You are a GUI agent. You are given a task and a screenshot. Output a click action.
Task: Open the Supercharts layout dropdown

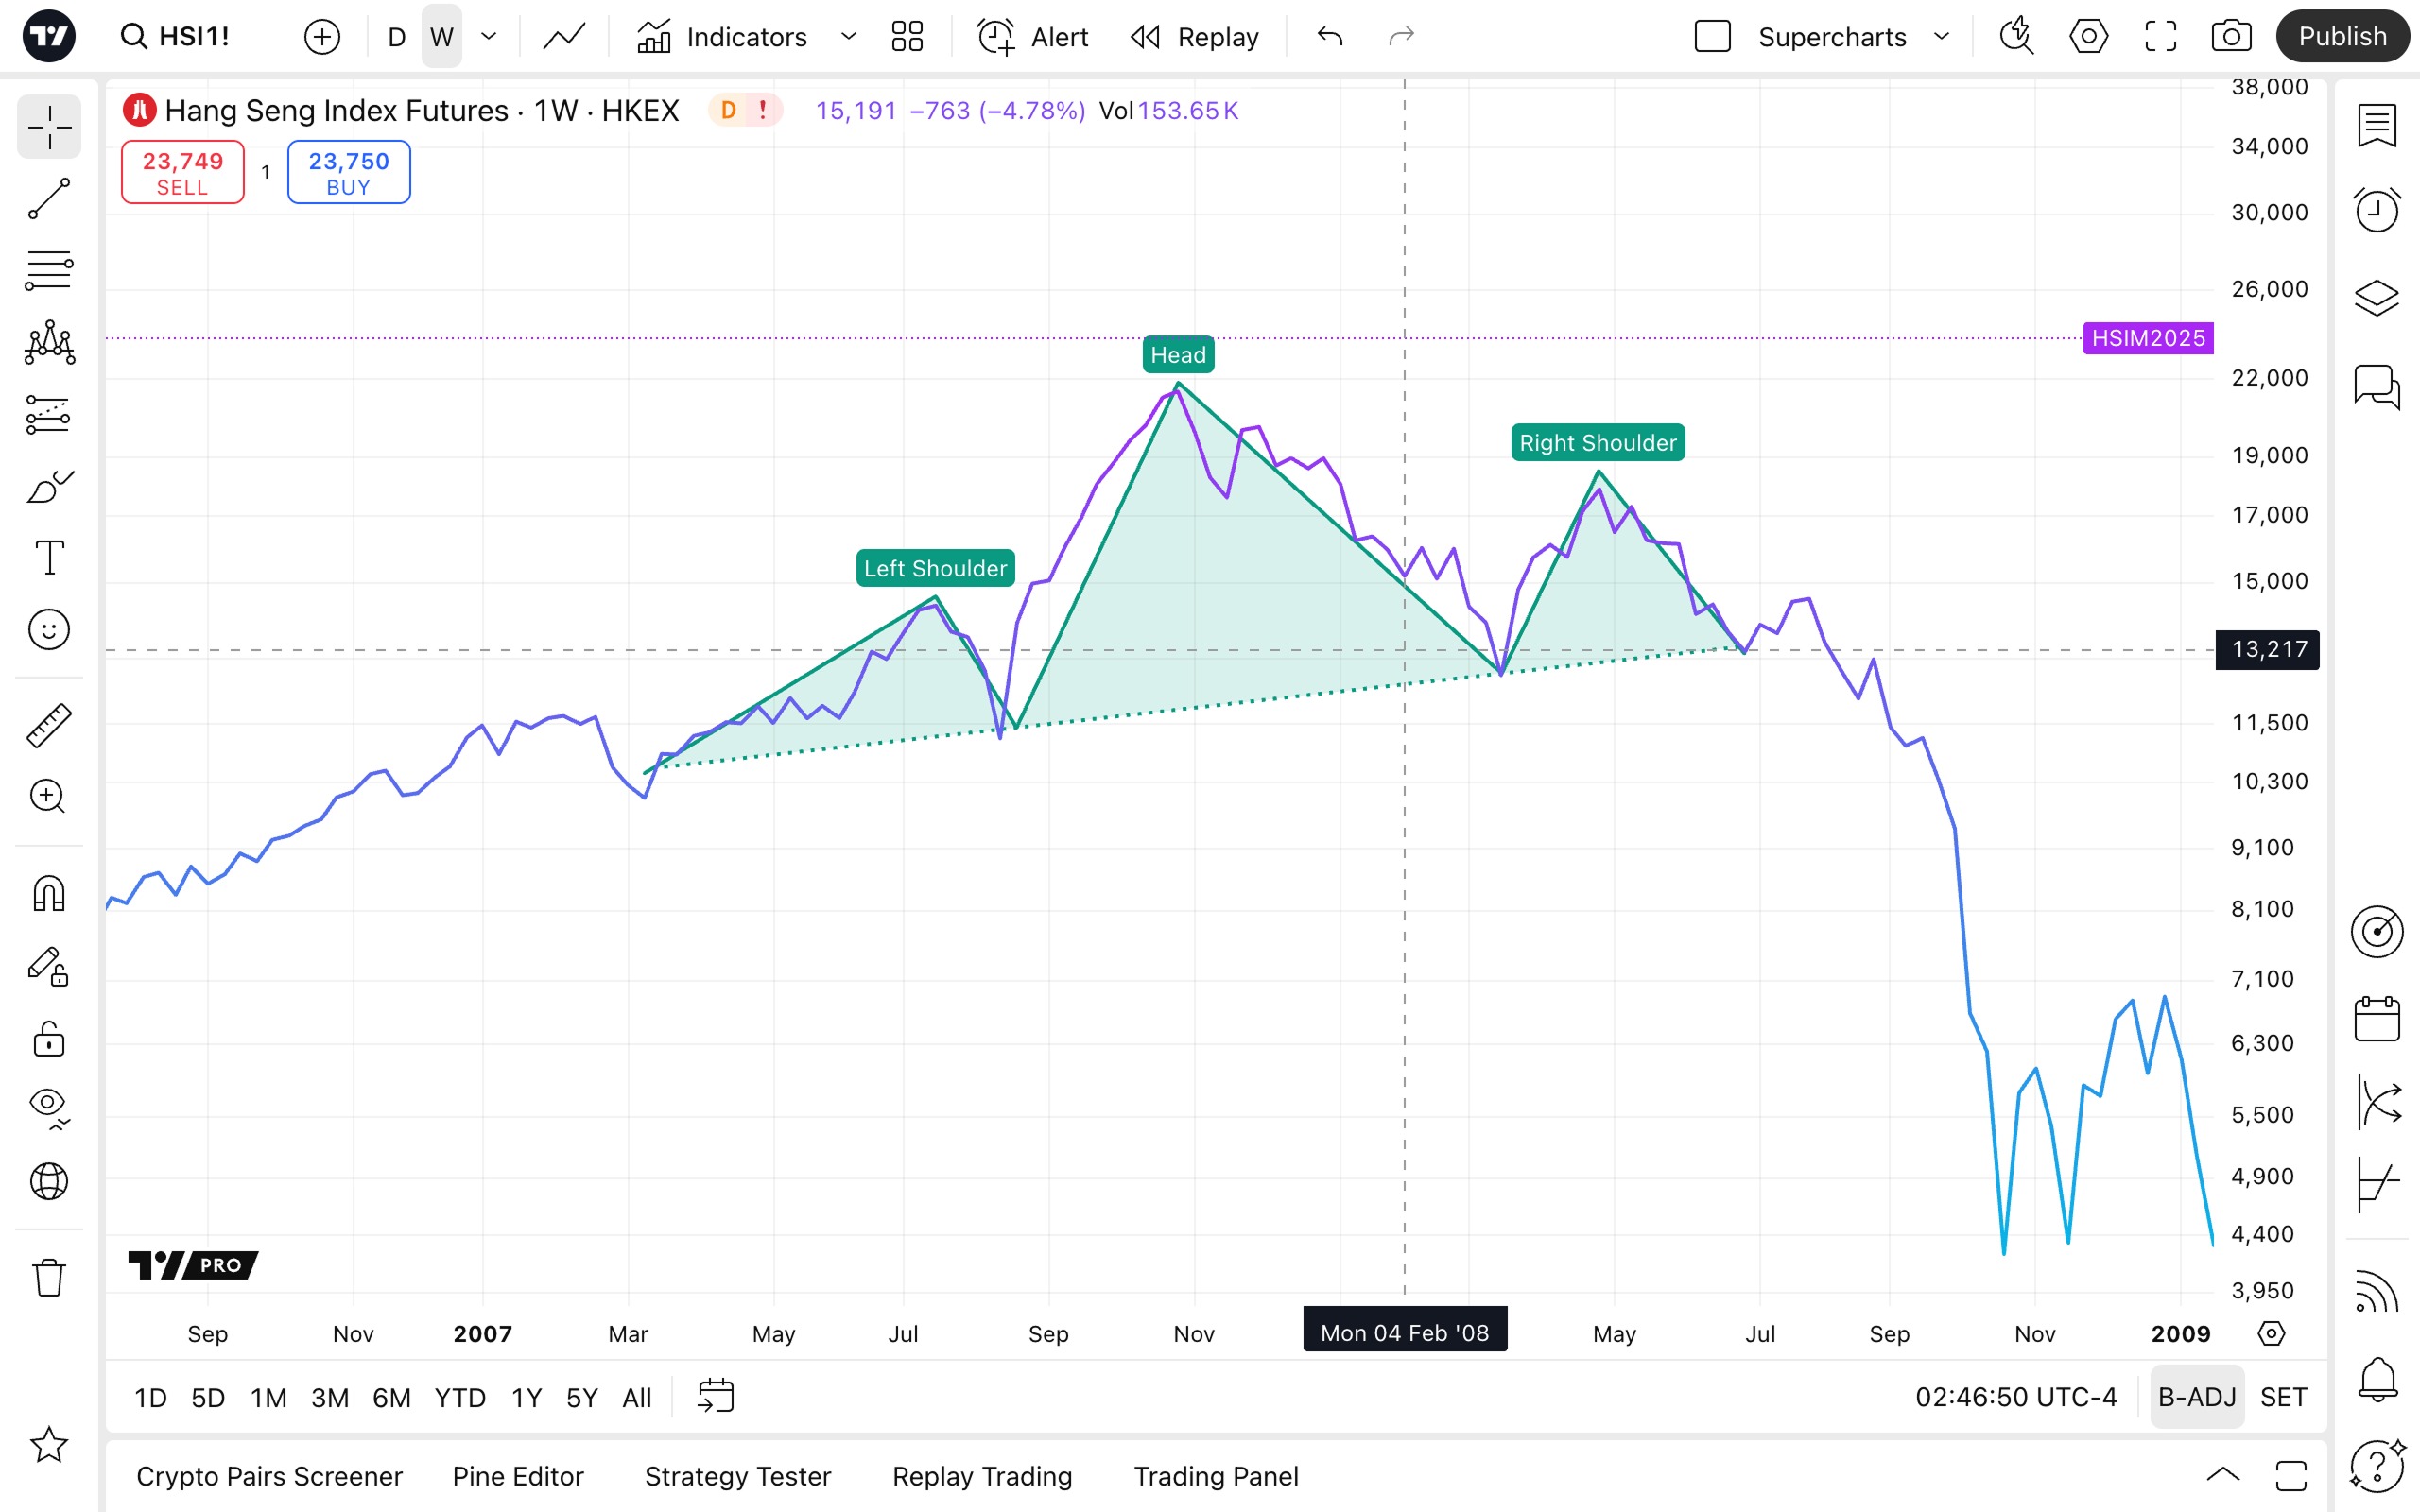click(x=1941, y=37)
